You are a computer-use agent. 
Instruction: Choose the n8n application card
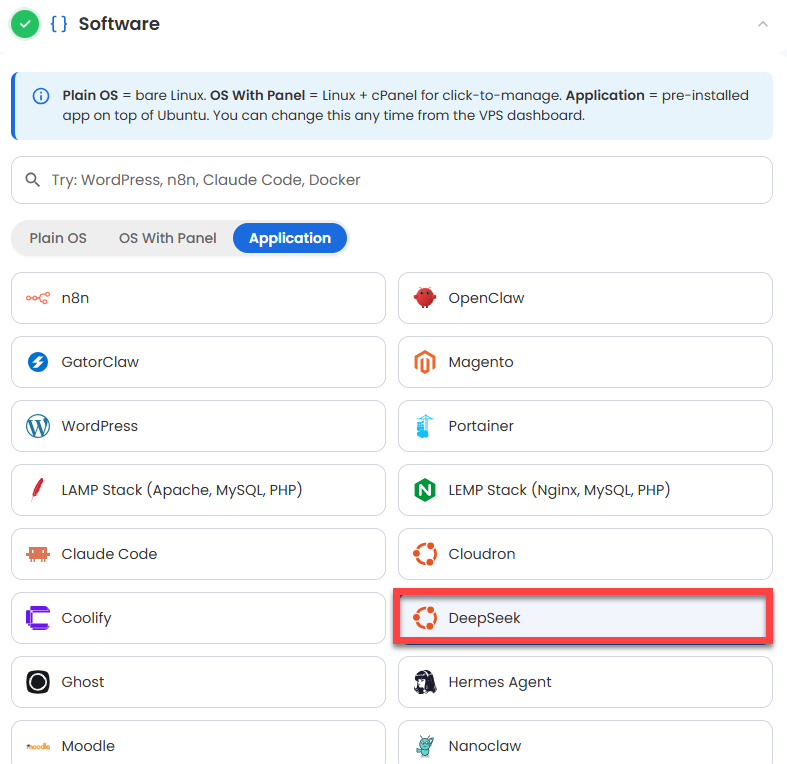pos(198,298)
